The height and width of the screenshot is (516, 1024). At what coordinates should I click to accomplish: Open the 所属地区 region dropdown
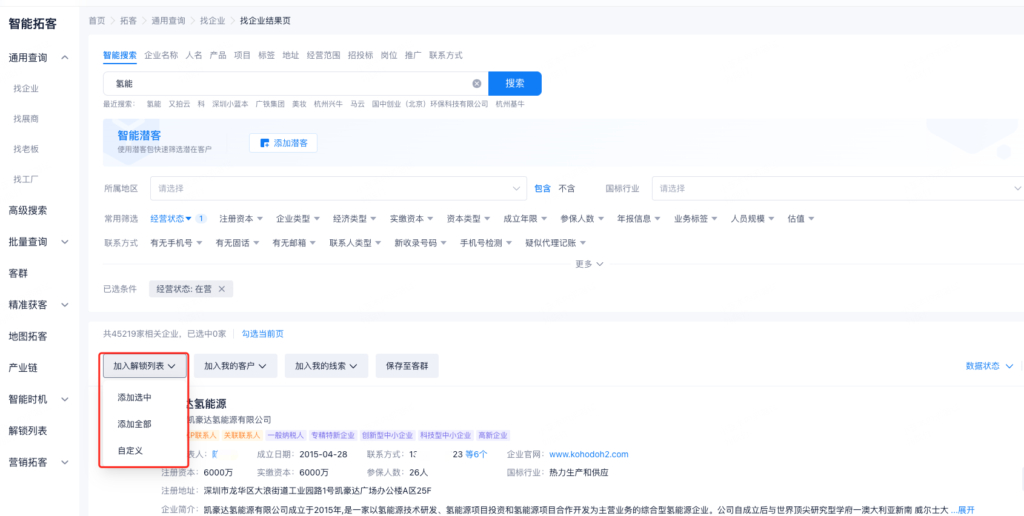point(338,188)
